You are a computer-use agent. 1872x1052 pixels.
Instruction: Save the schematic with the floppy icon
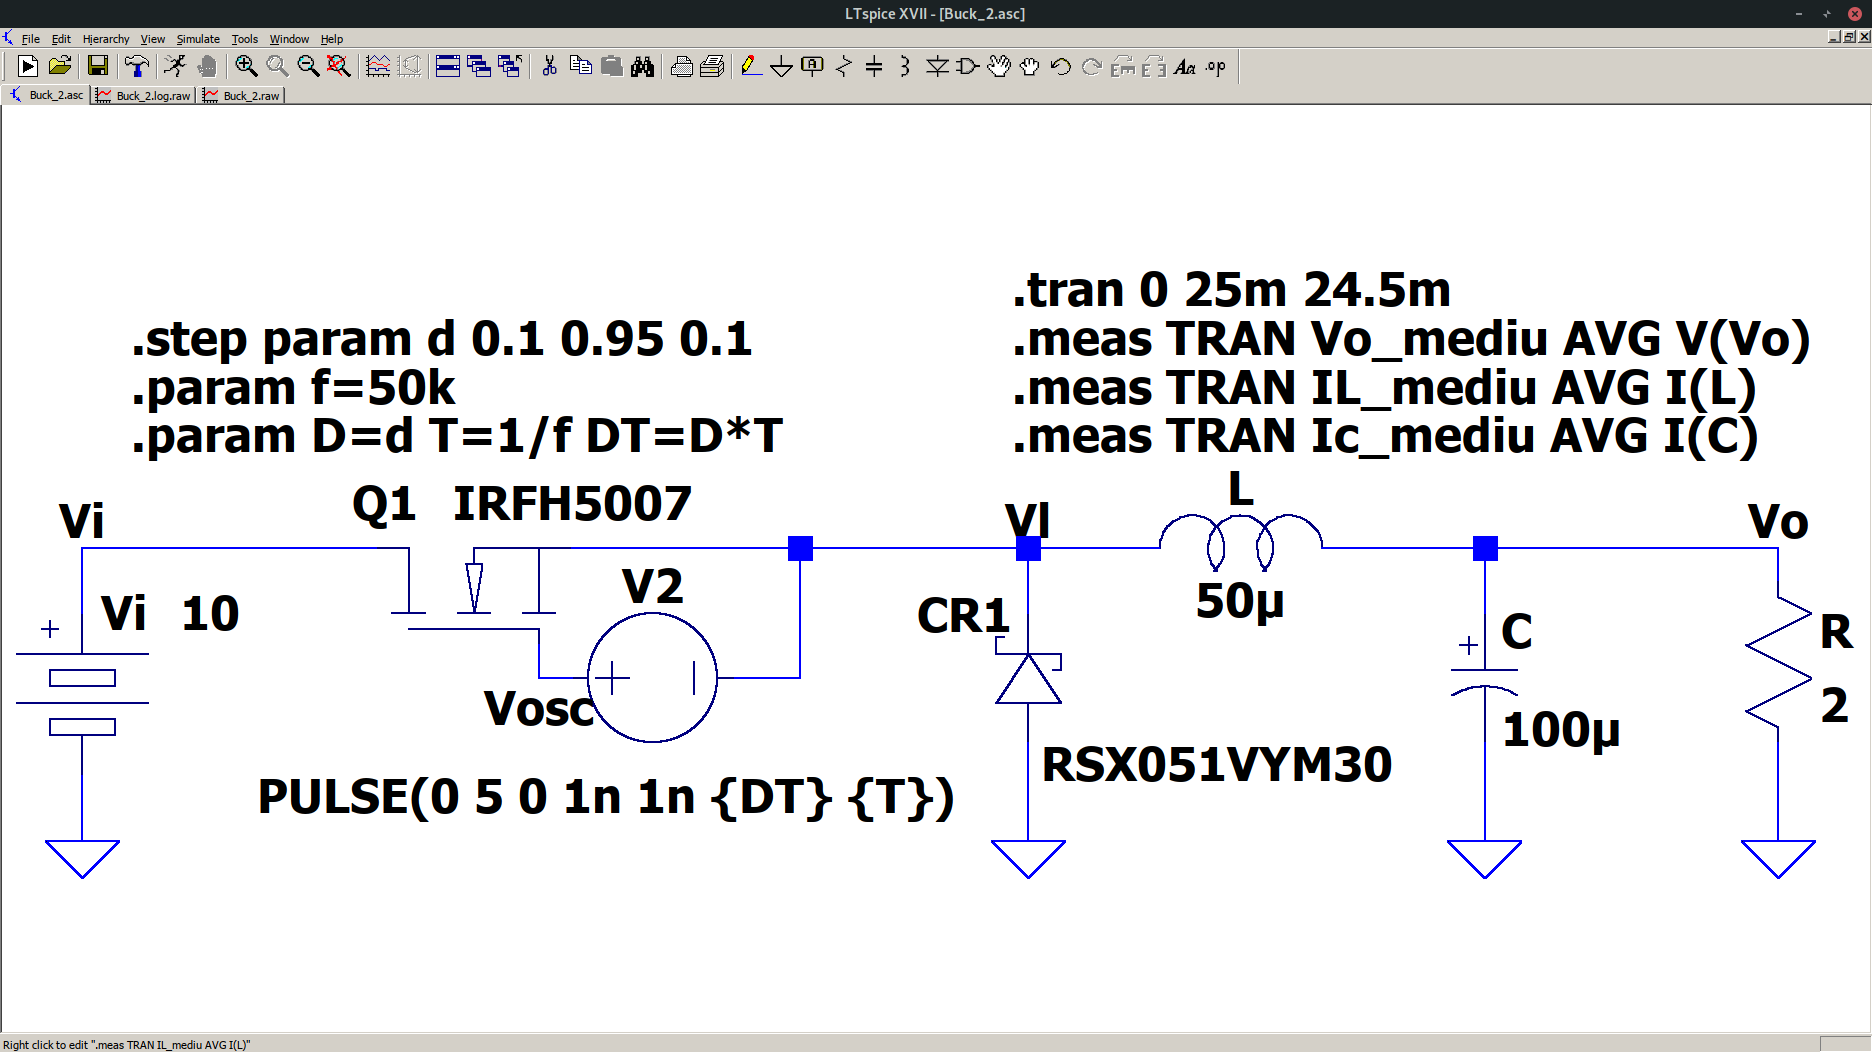point(98,66)
